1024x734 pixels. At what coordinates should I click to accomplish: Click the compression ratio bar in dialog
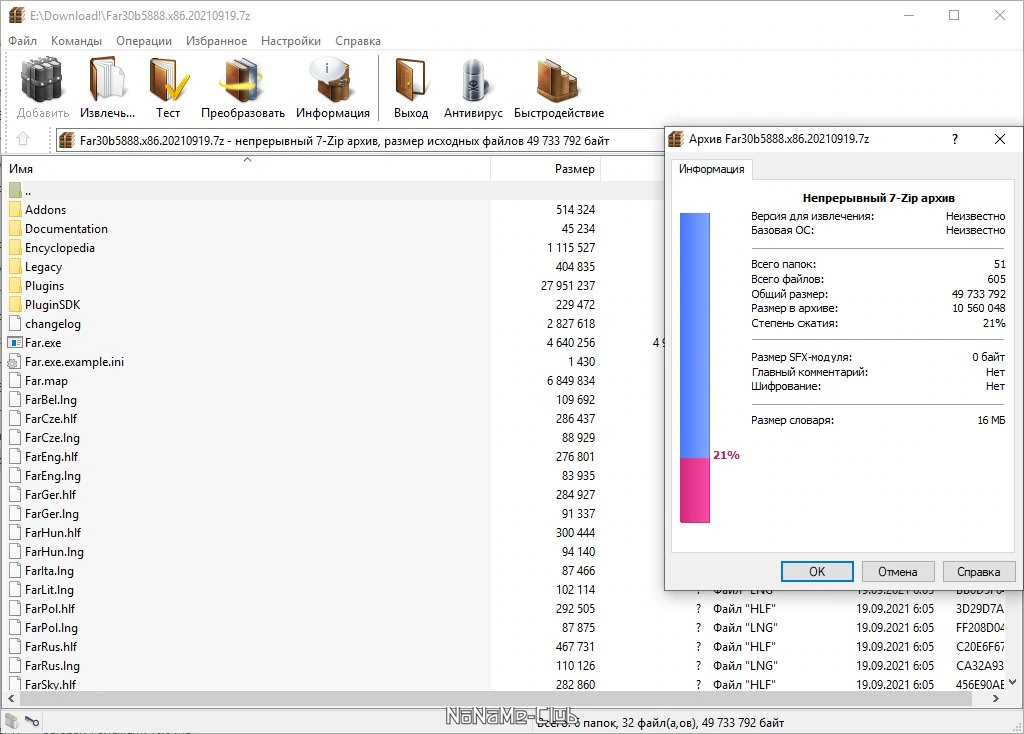pos(695,367)
